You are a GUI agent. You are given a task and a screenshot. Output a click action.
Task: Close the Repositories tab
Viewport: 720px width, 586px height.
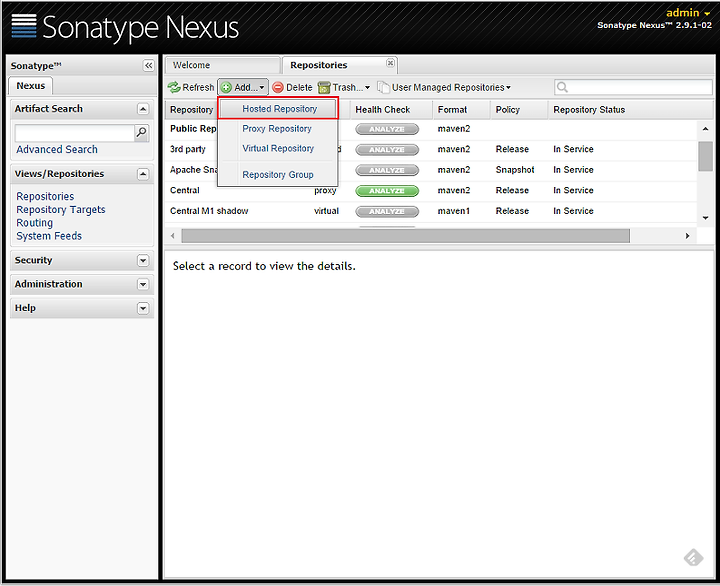[x=390, y=63]
